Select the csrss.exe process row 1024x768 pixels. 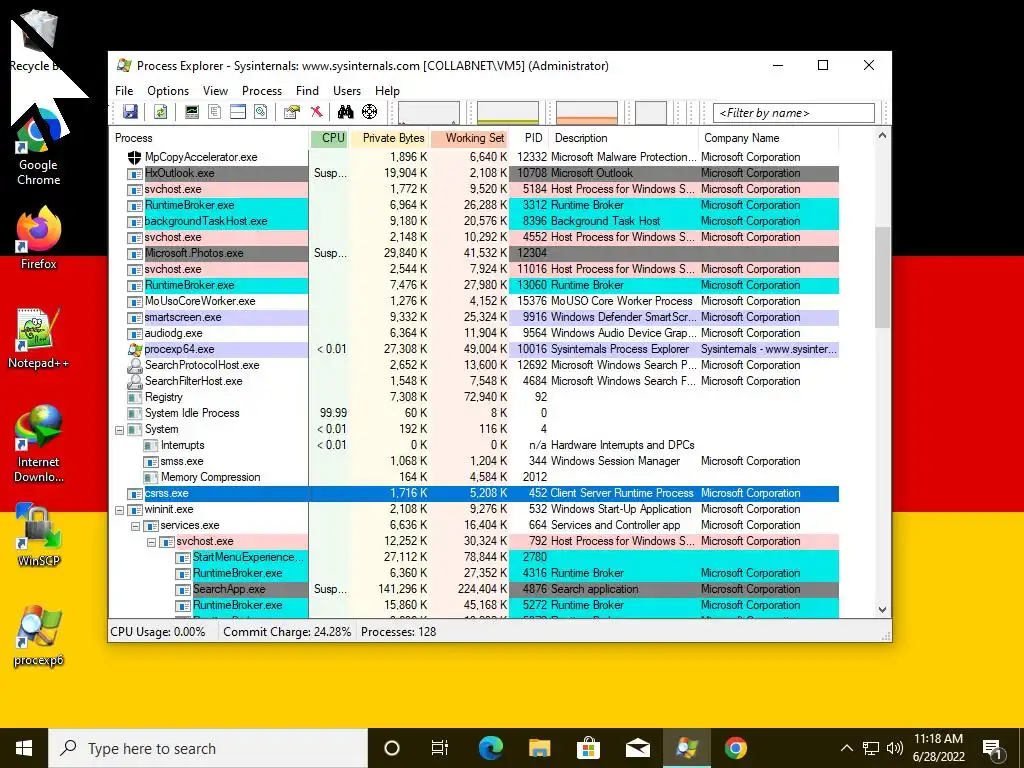click(x=474, y=494)
